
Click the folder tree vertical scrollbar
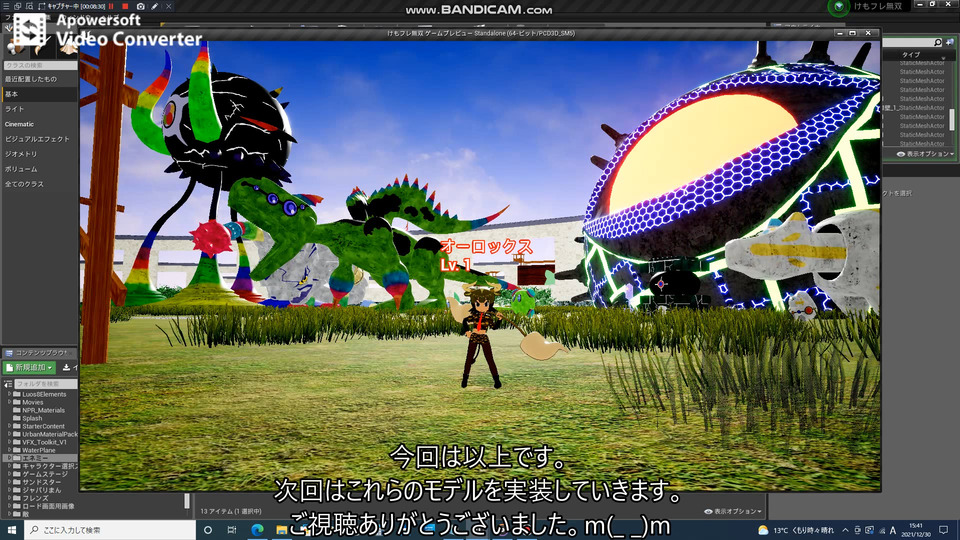(187, 501)
